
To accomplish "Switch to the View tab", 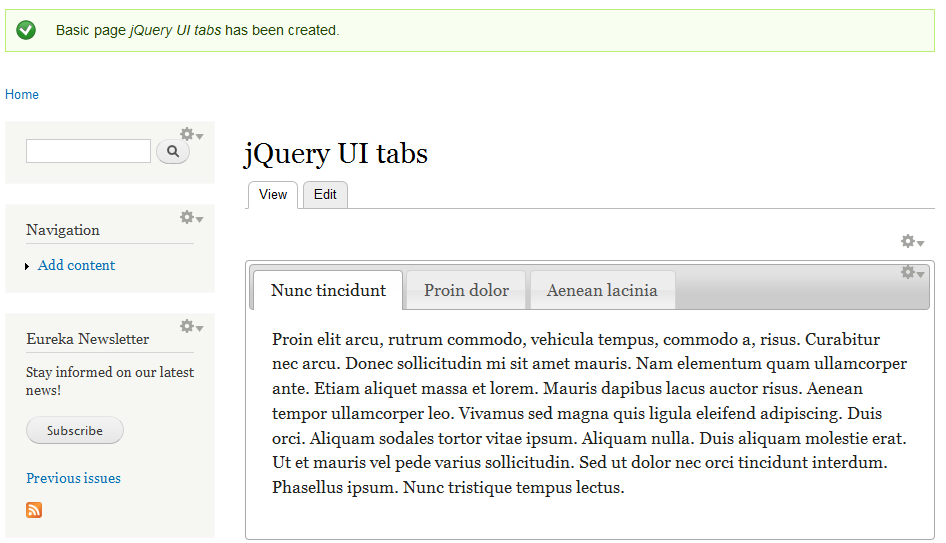I will (272, 195).
